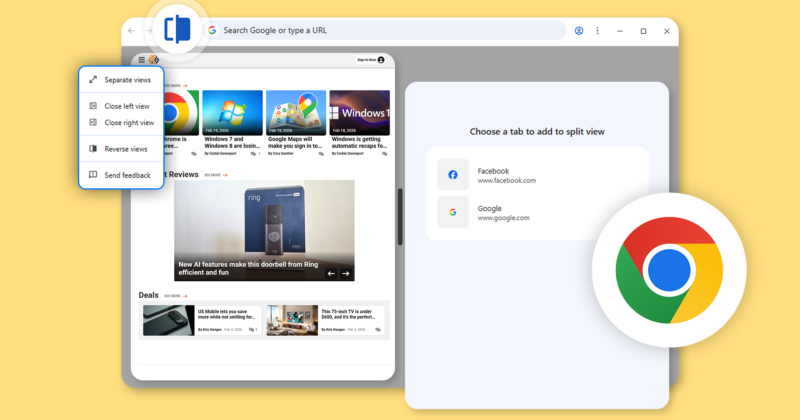This screenshot has width=800, height=420.
Task: Click the Google logo in address bar
Action: 212,30
